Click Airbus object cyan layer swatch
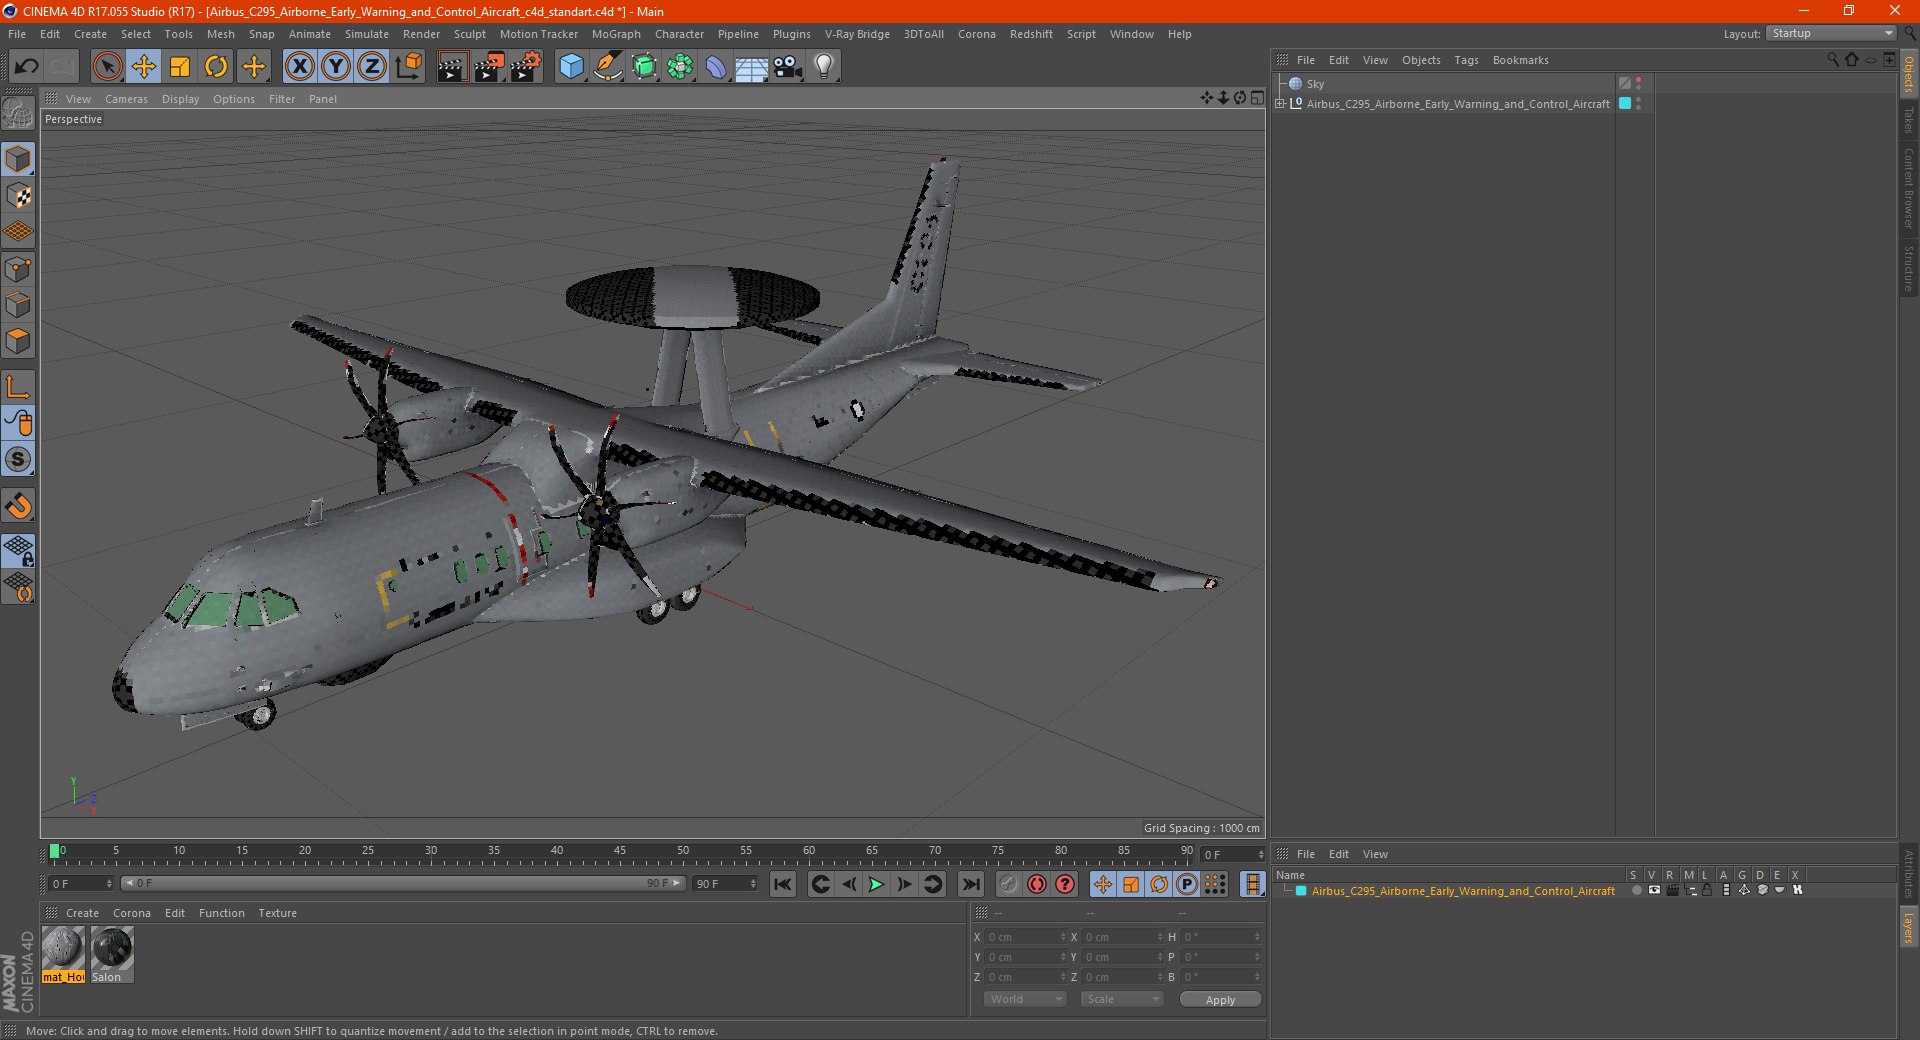 click(x=1625, y=103)
